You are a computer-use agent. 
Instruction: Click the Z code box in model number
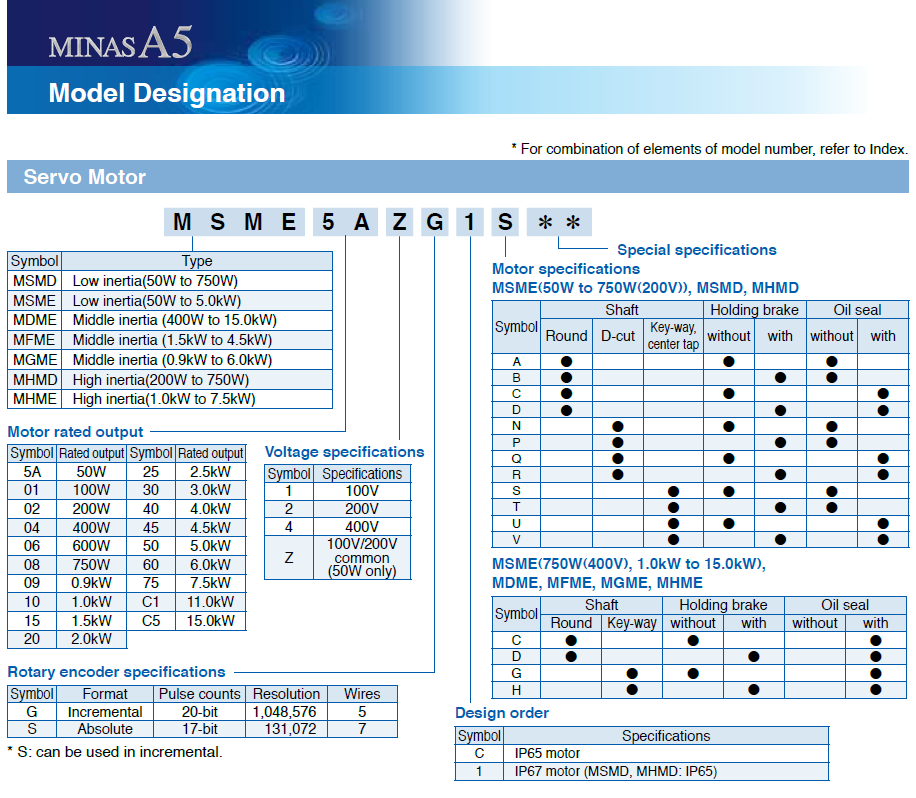coord(400,222)
